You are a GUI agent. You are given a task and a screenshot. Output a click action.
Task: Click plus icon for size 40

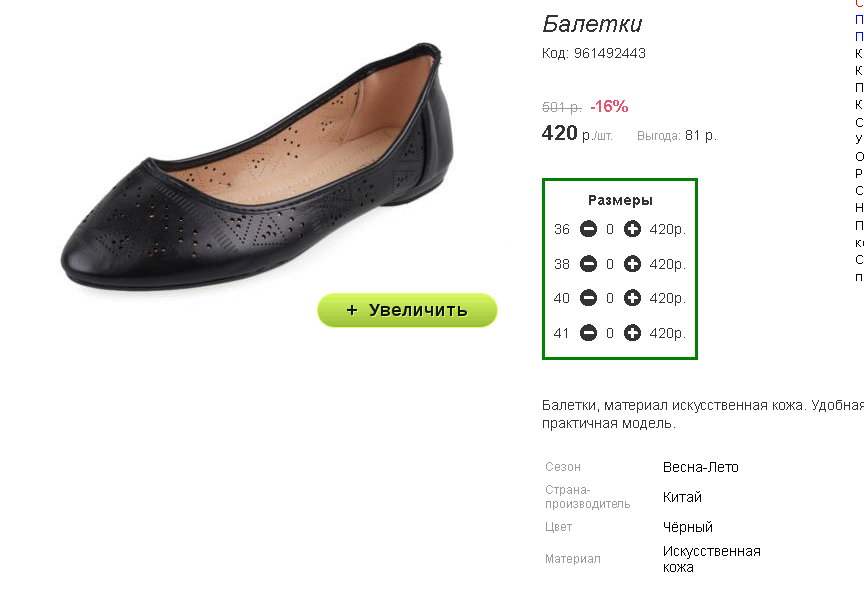[x=632, y=298]
